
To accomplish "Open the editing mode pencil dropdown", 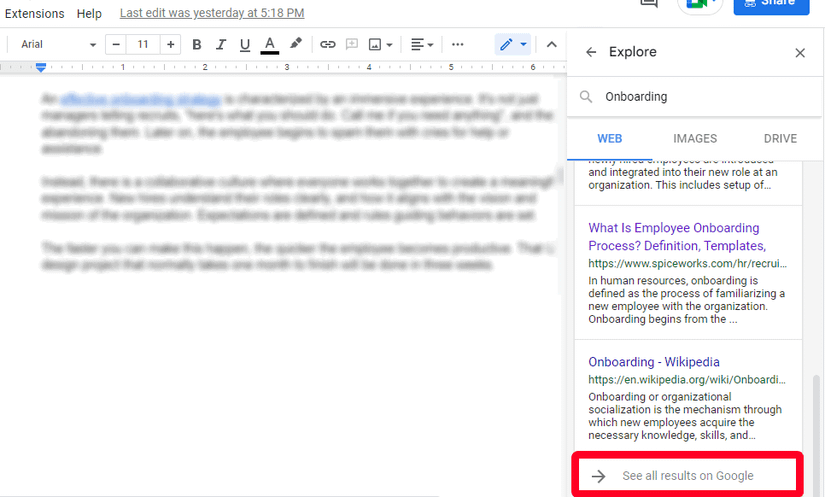I will point(513,45).
